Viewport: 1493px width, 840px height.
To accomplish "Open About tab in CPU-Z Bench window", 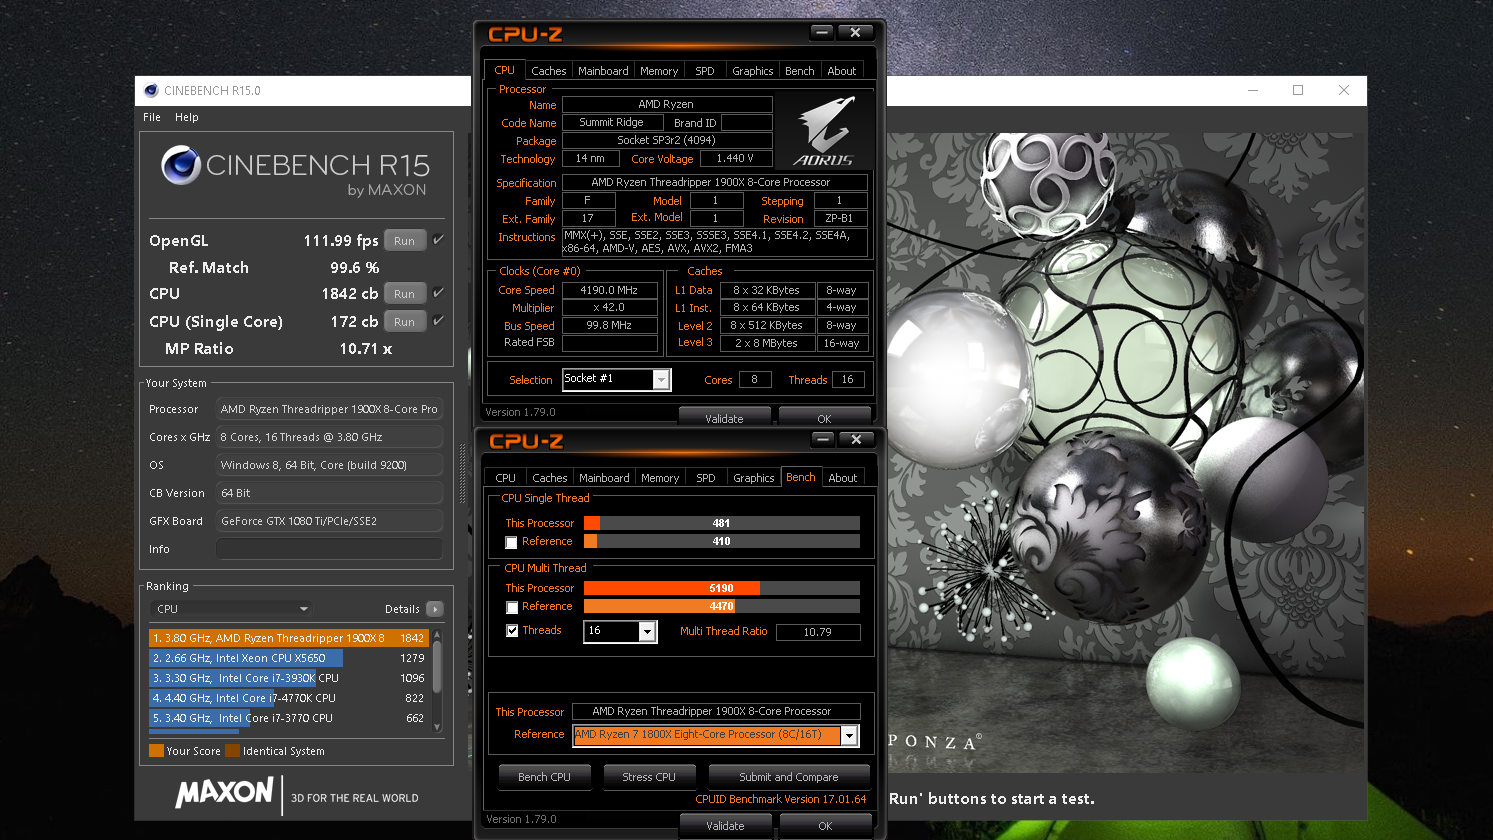I will point(843,478).
